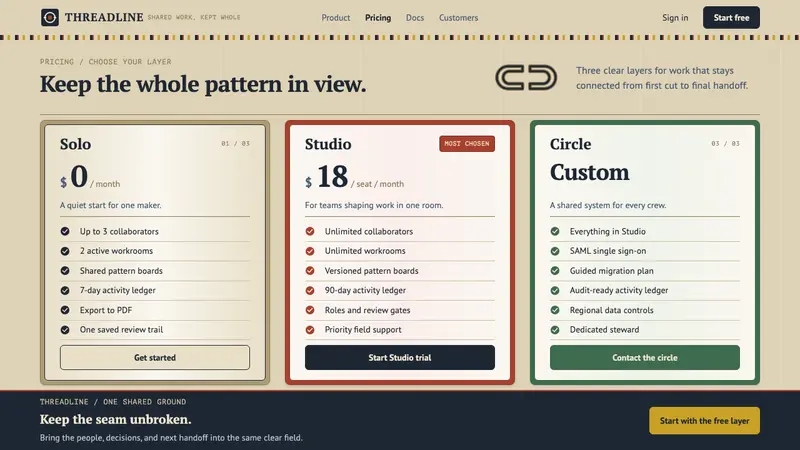Image resolution: width=800 pixels, height=450 pixels.
Task: Click 'A quiet start for one maker.' text
Action: point(111,205)
